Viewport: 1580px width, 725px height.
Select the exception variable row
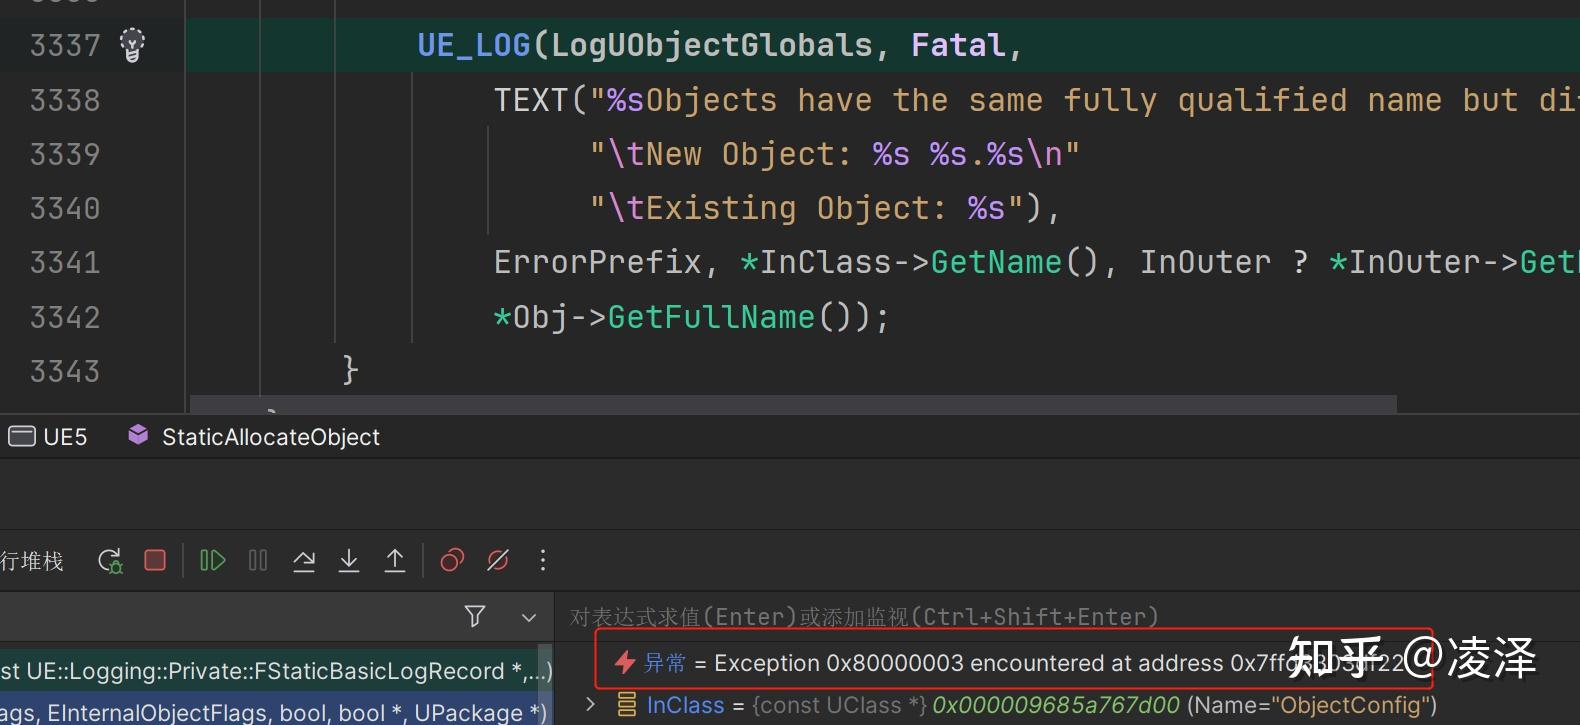click(1000, 663)
